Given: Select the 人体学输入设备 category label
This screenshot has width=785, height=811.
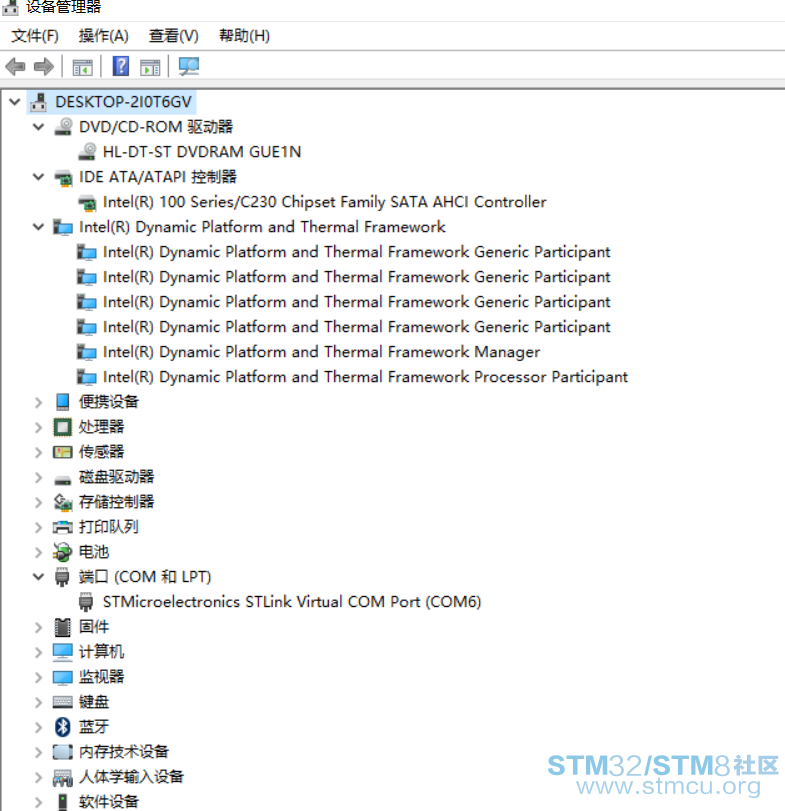Looking at the screenshot, I should pos(131,776).
